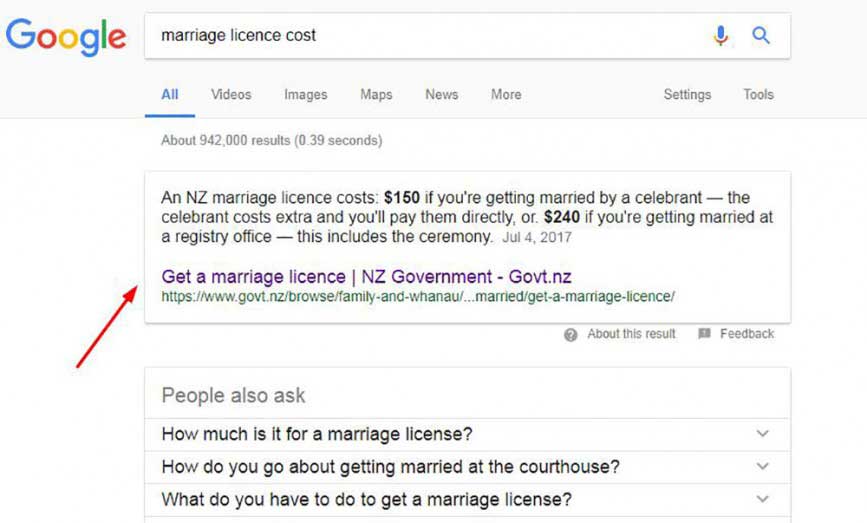Open the More search menu

point(506,95)
